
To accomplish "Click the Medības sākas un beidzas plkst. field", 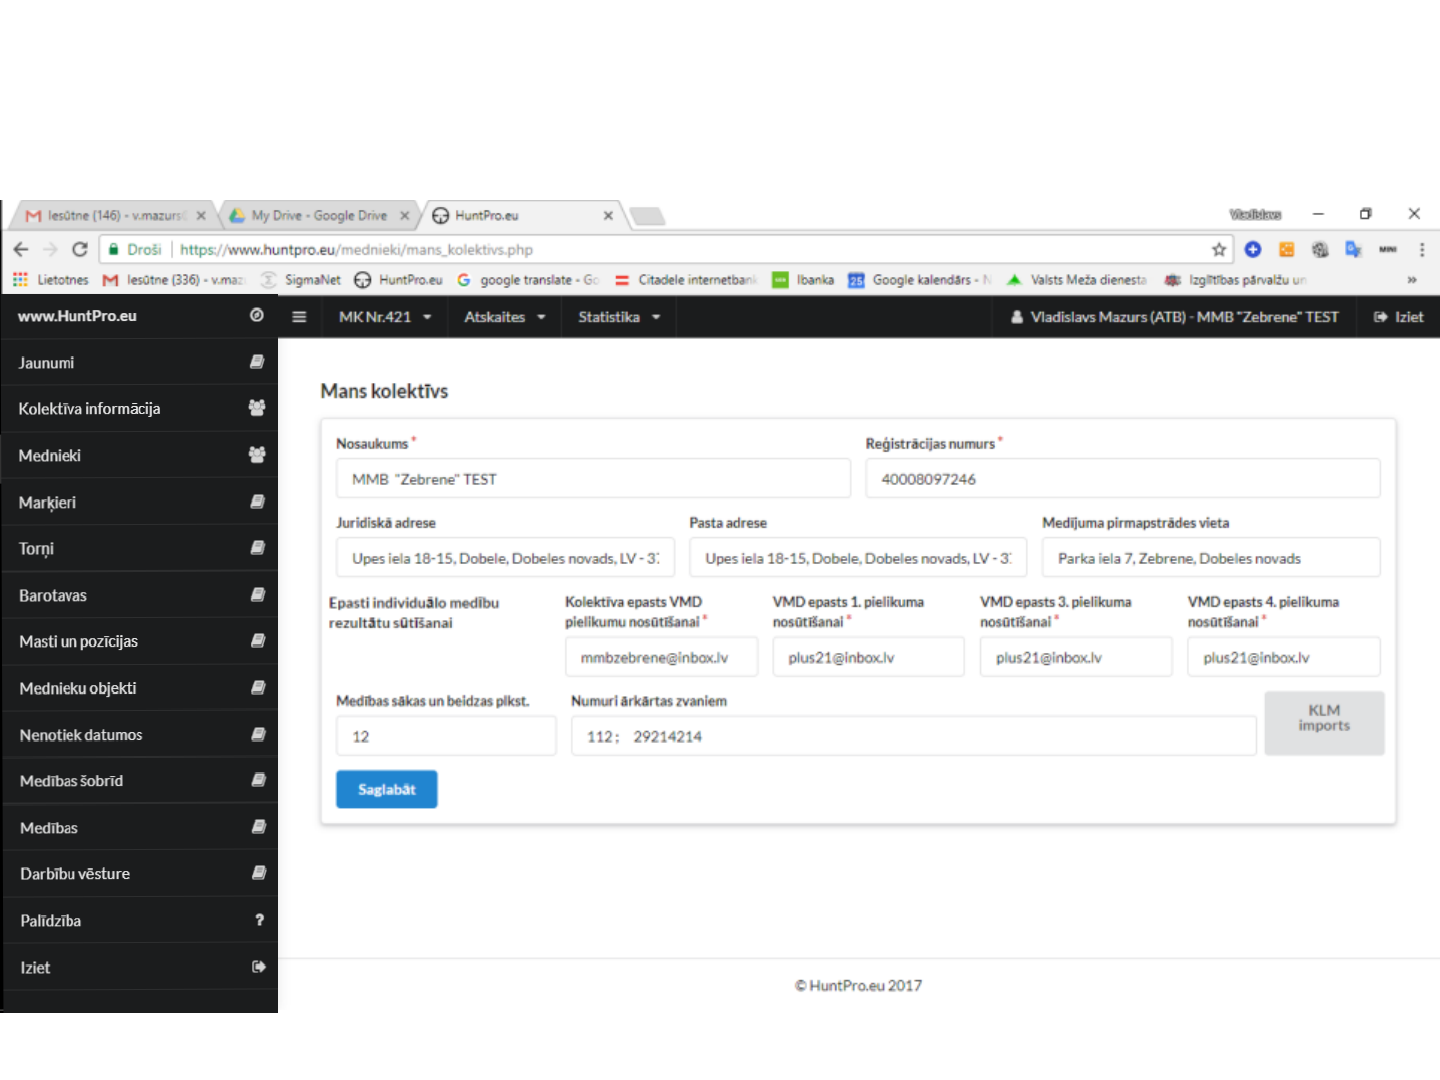I will [x=446, y=736].
